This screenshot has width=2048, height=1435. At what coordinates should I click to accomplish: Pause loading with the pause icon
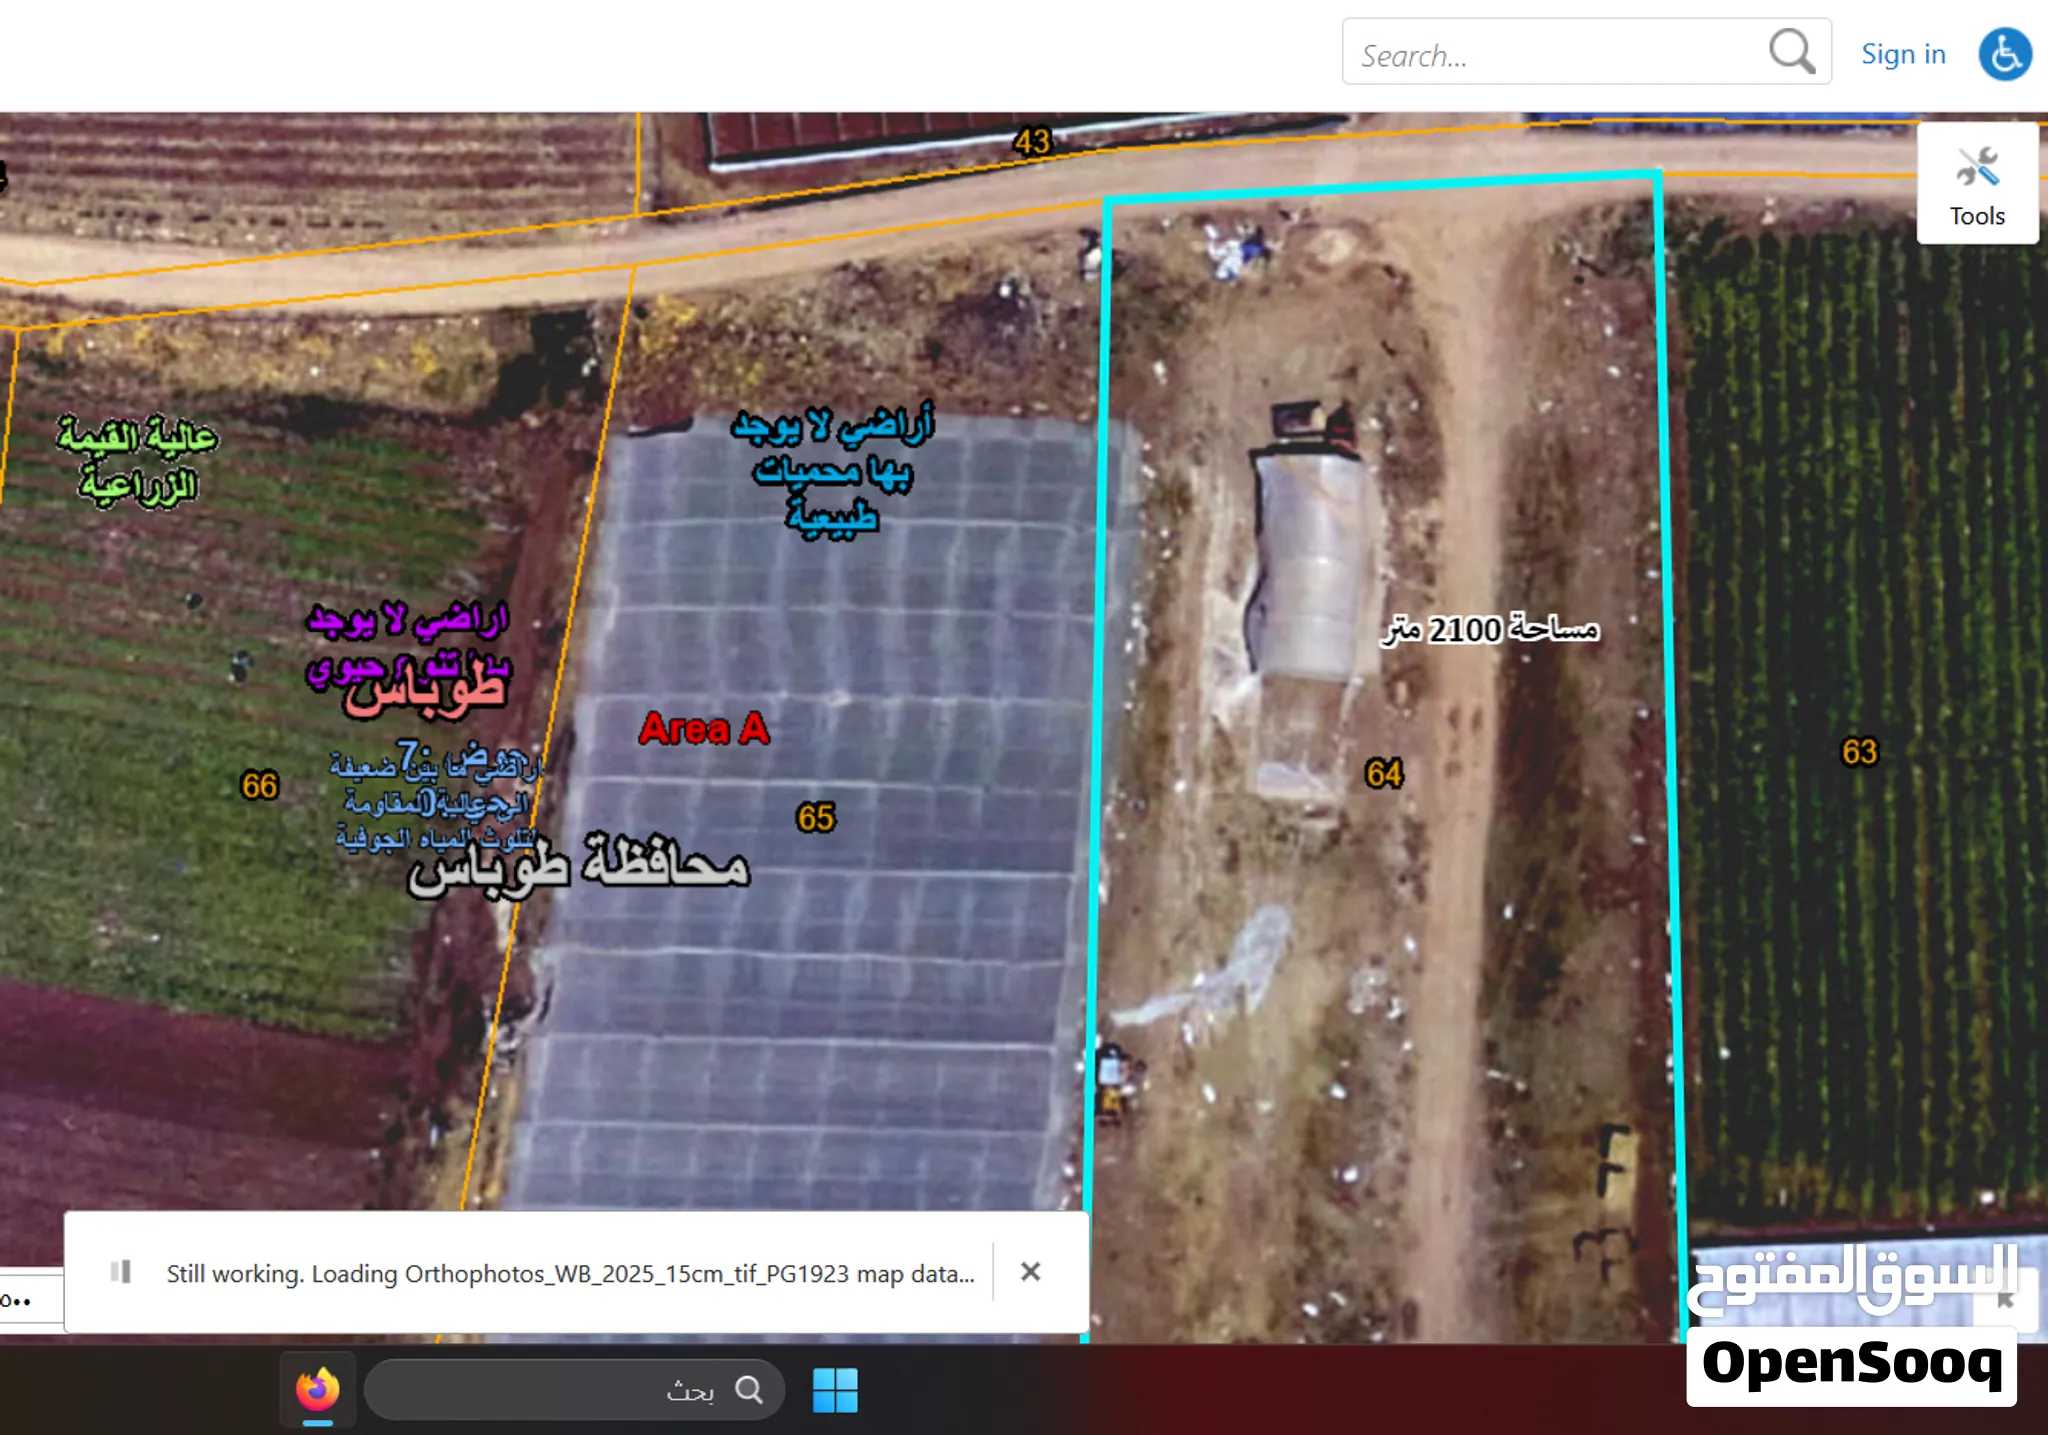click(121, 1272)
